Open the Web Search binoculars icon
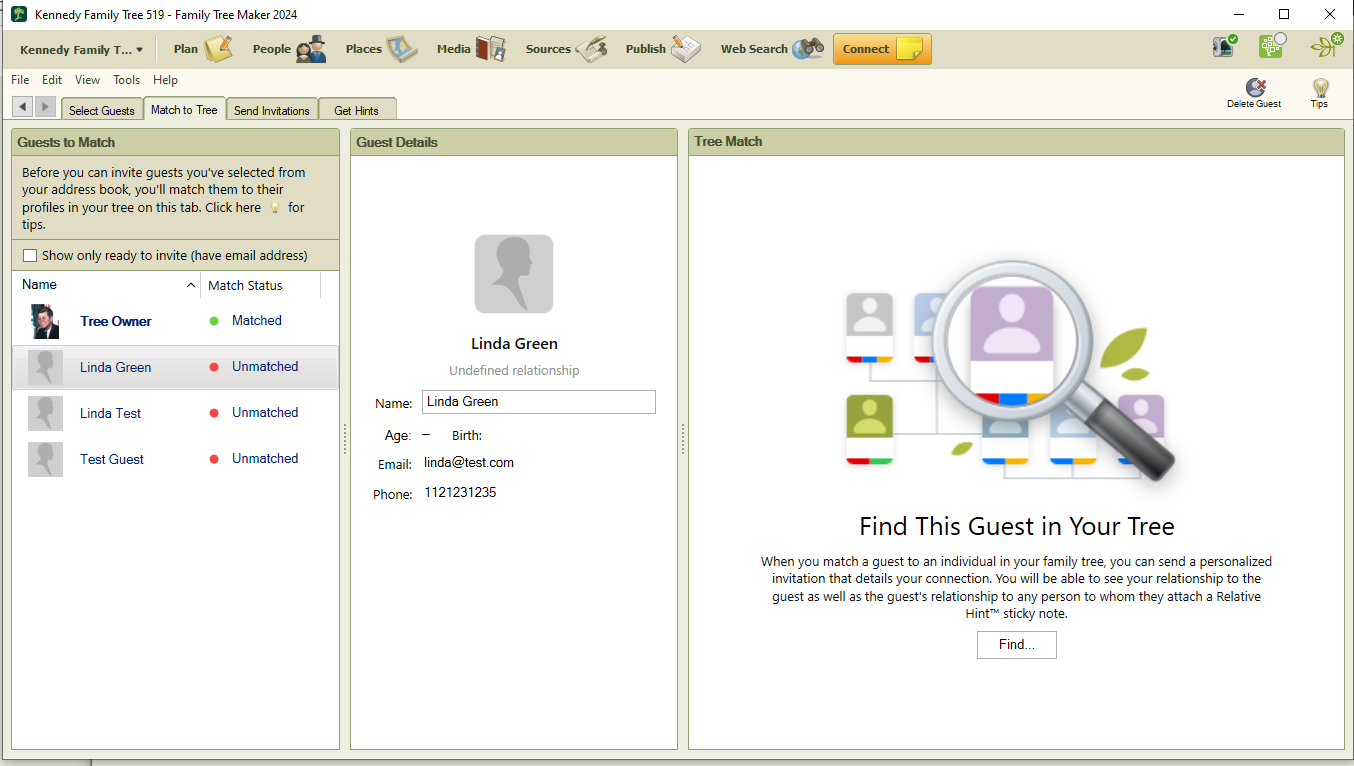Image resolution: width=1354 pixels, height=766 pixels. point(808,49)
